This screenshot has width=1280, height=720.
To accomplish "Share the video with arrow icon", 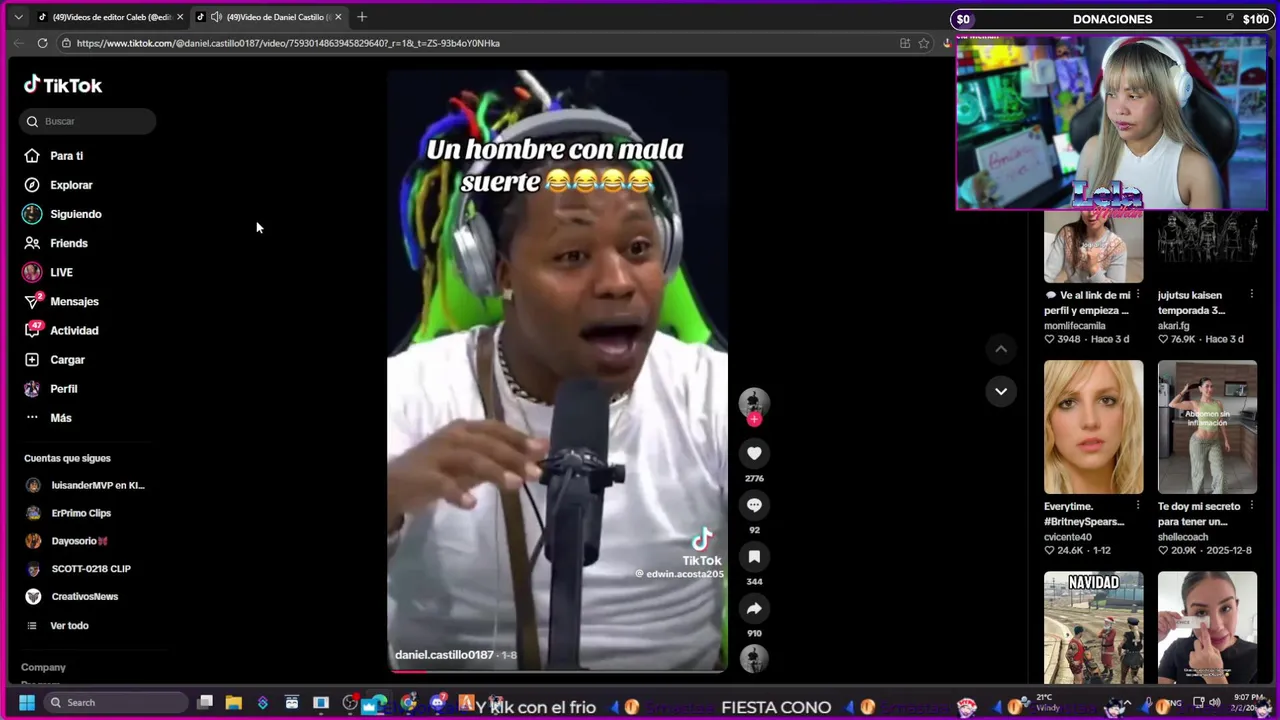I will click(x=754, y=608).
